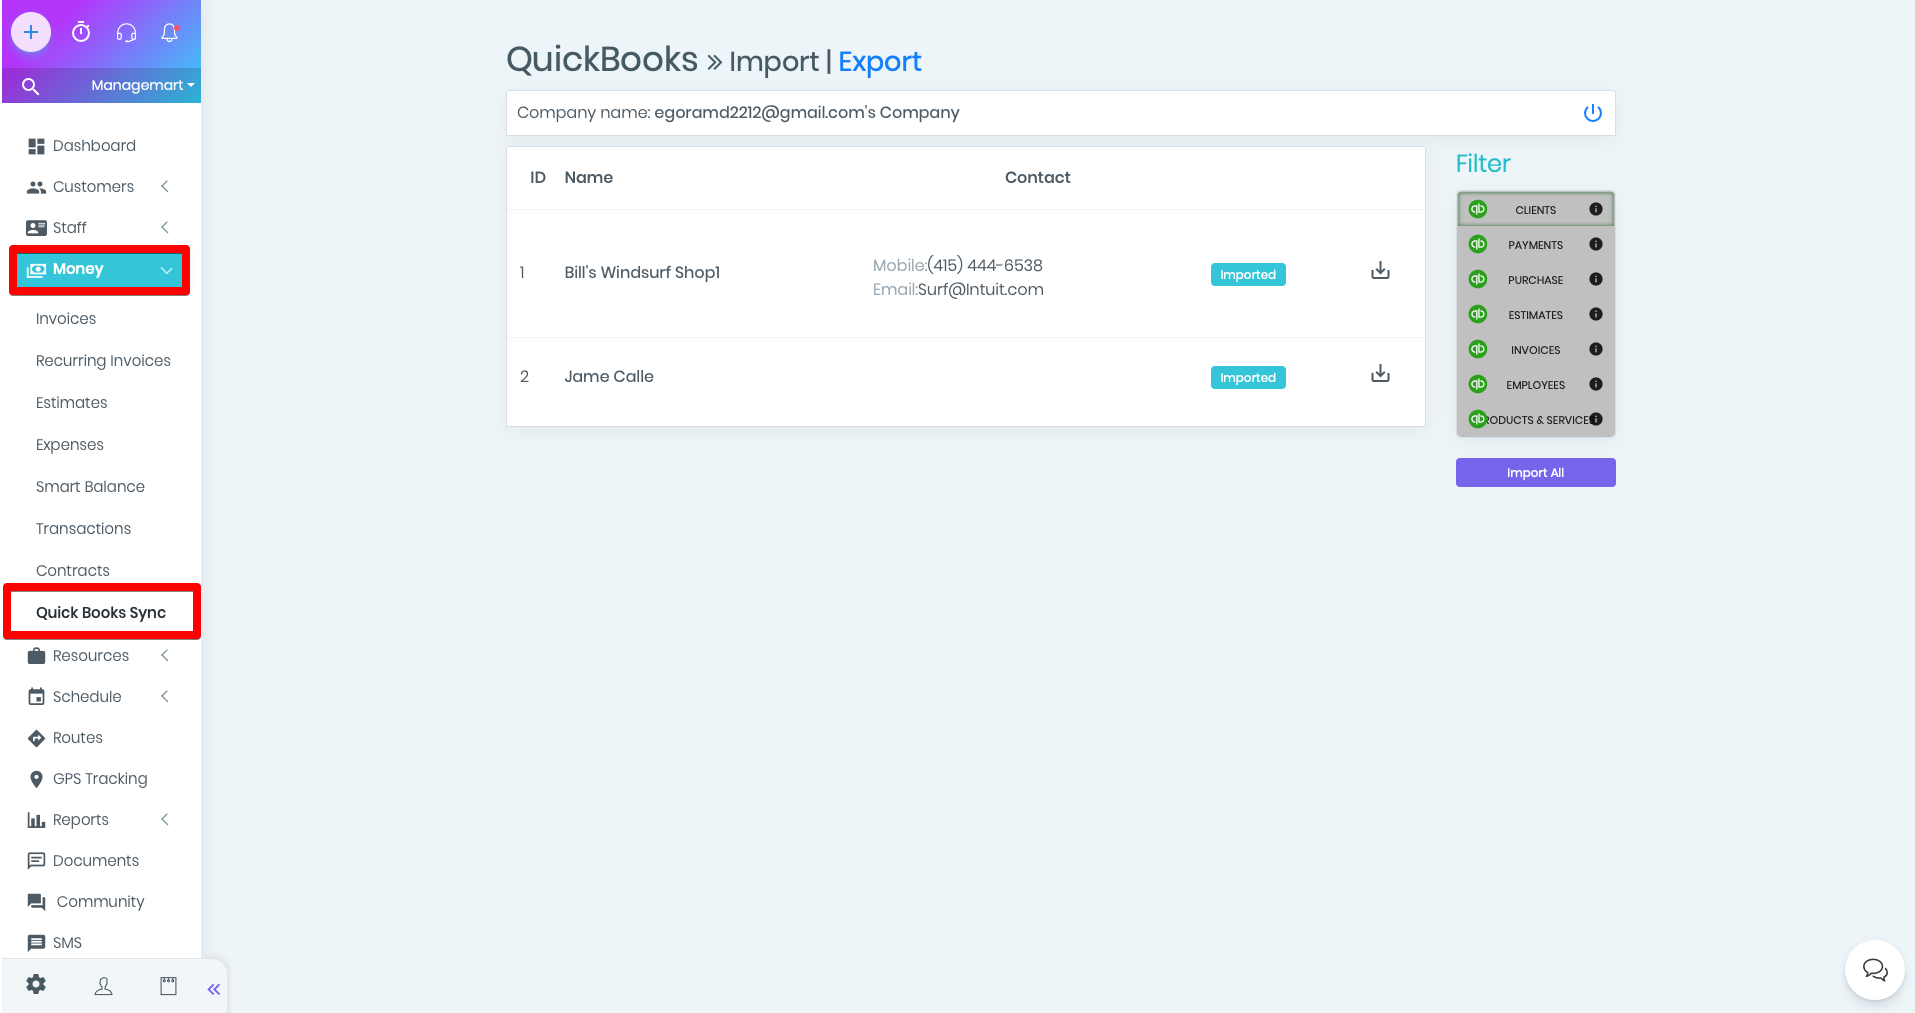Select INVOICES filter
1915x1013 pixels.
1535,350
